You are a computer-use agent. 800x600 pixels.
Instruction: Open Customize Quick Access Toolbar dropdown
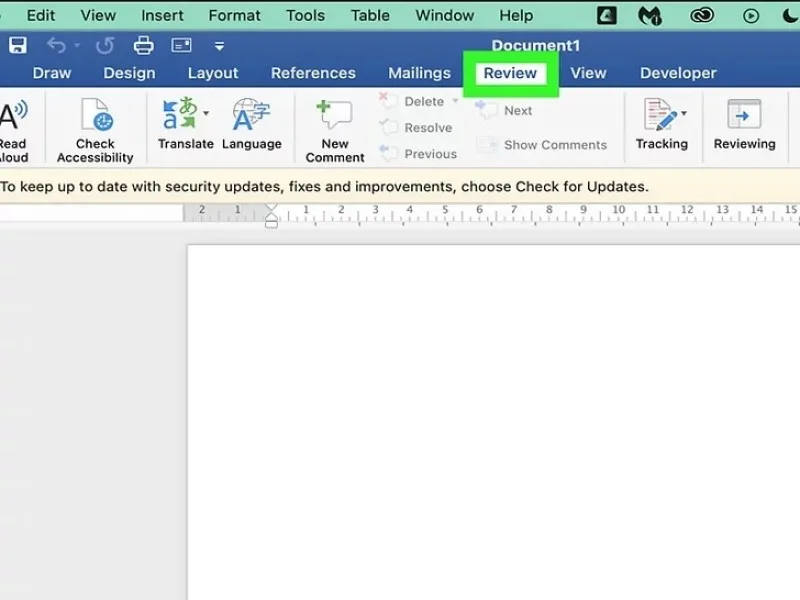click(x=219, y=46)
